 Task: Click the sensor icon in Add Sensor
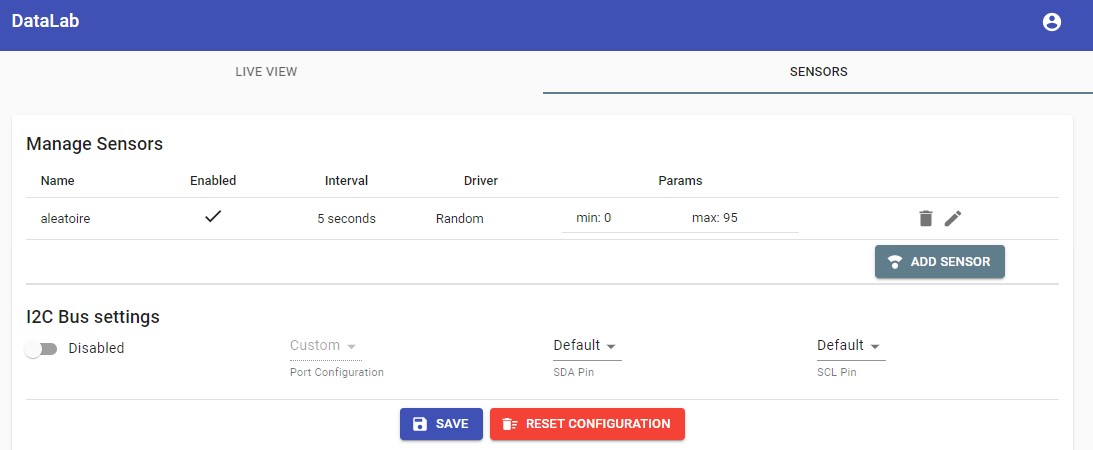[x=895, y=262]
